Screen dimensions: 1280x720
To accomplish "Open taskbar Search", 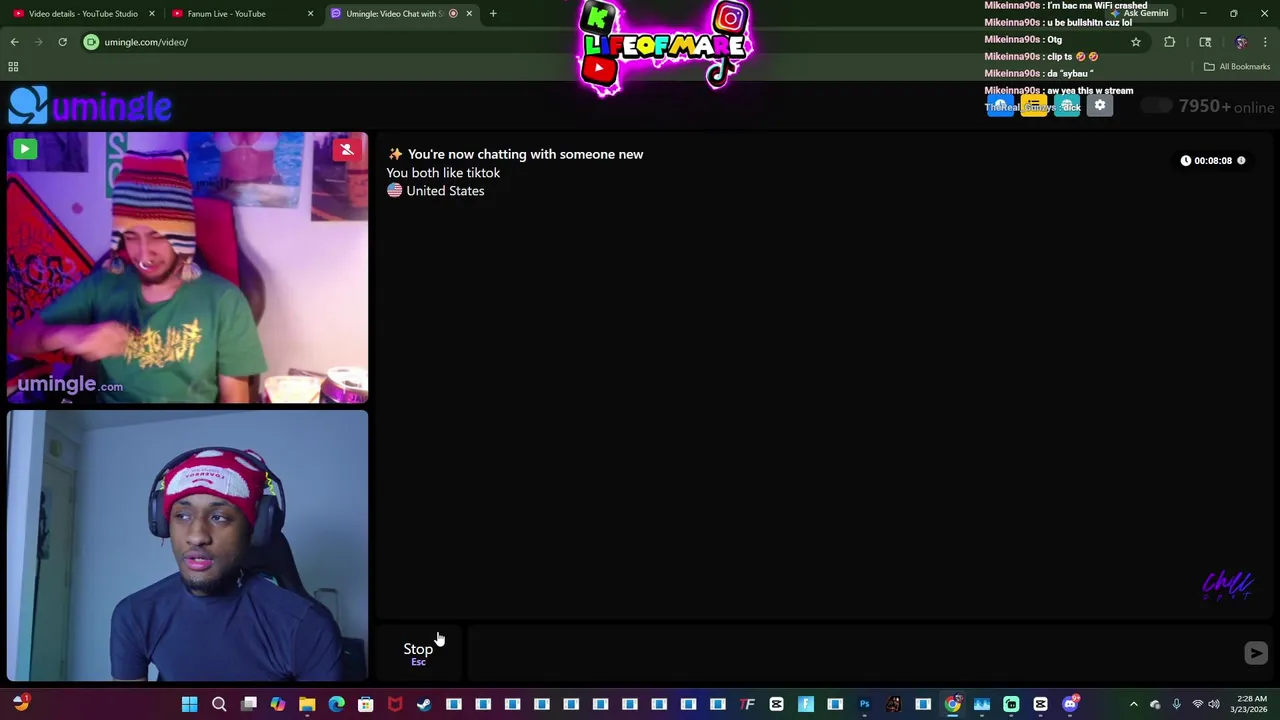I will coord(219,704).
